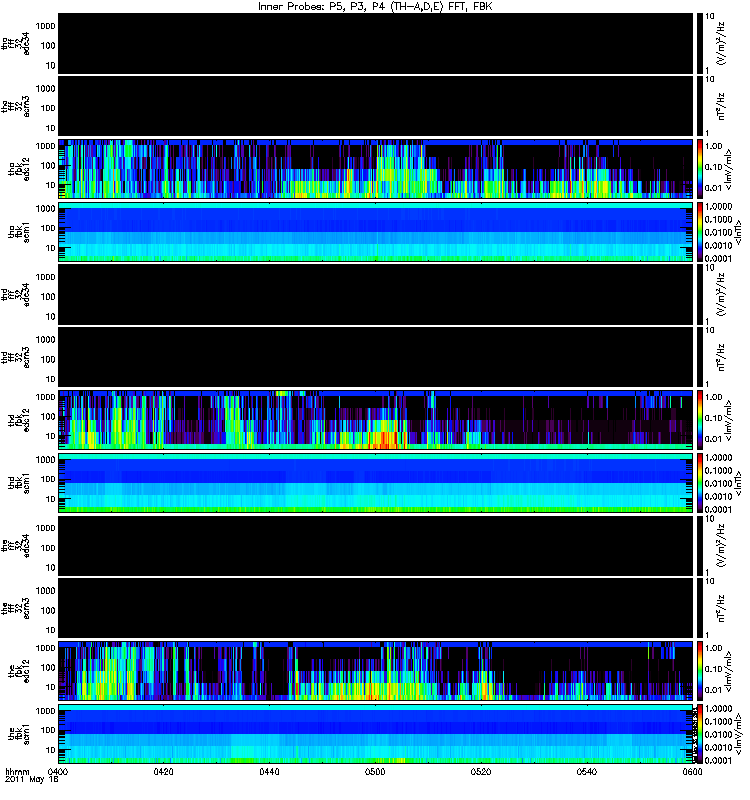This screenshot has height=800, width=750.
Task: Click the thd fbk scm1 spectrogram panel
Action: pos(376,483)
